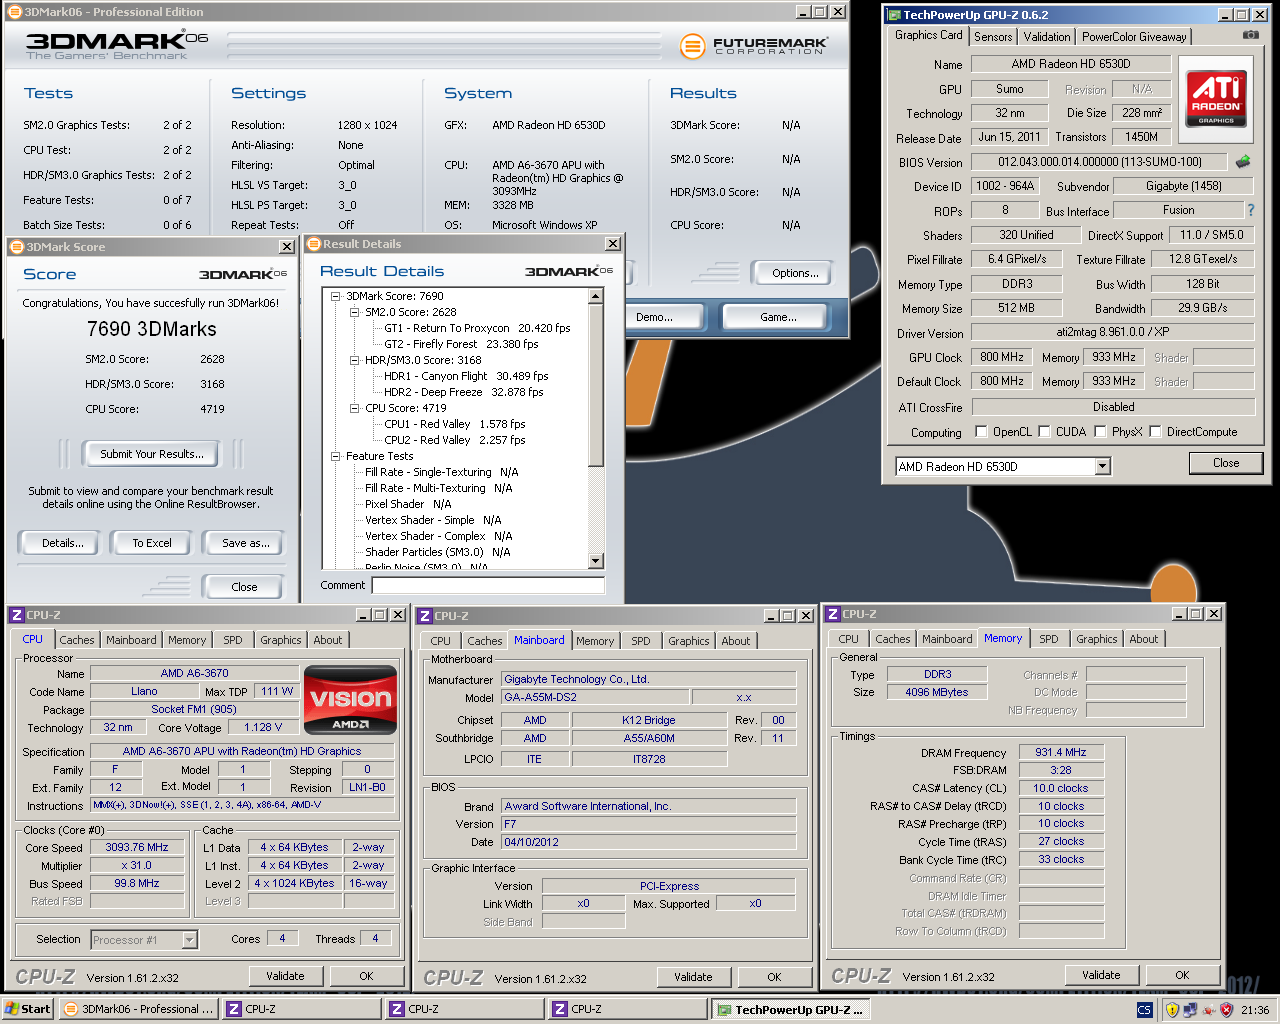Click the 3DMark Score window title icon
Image resolution: width=1280 pixels, height=1024 pixels.
coord(17,246)
